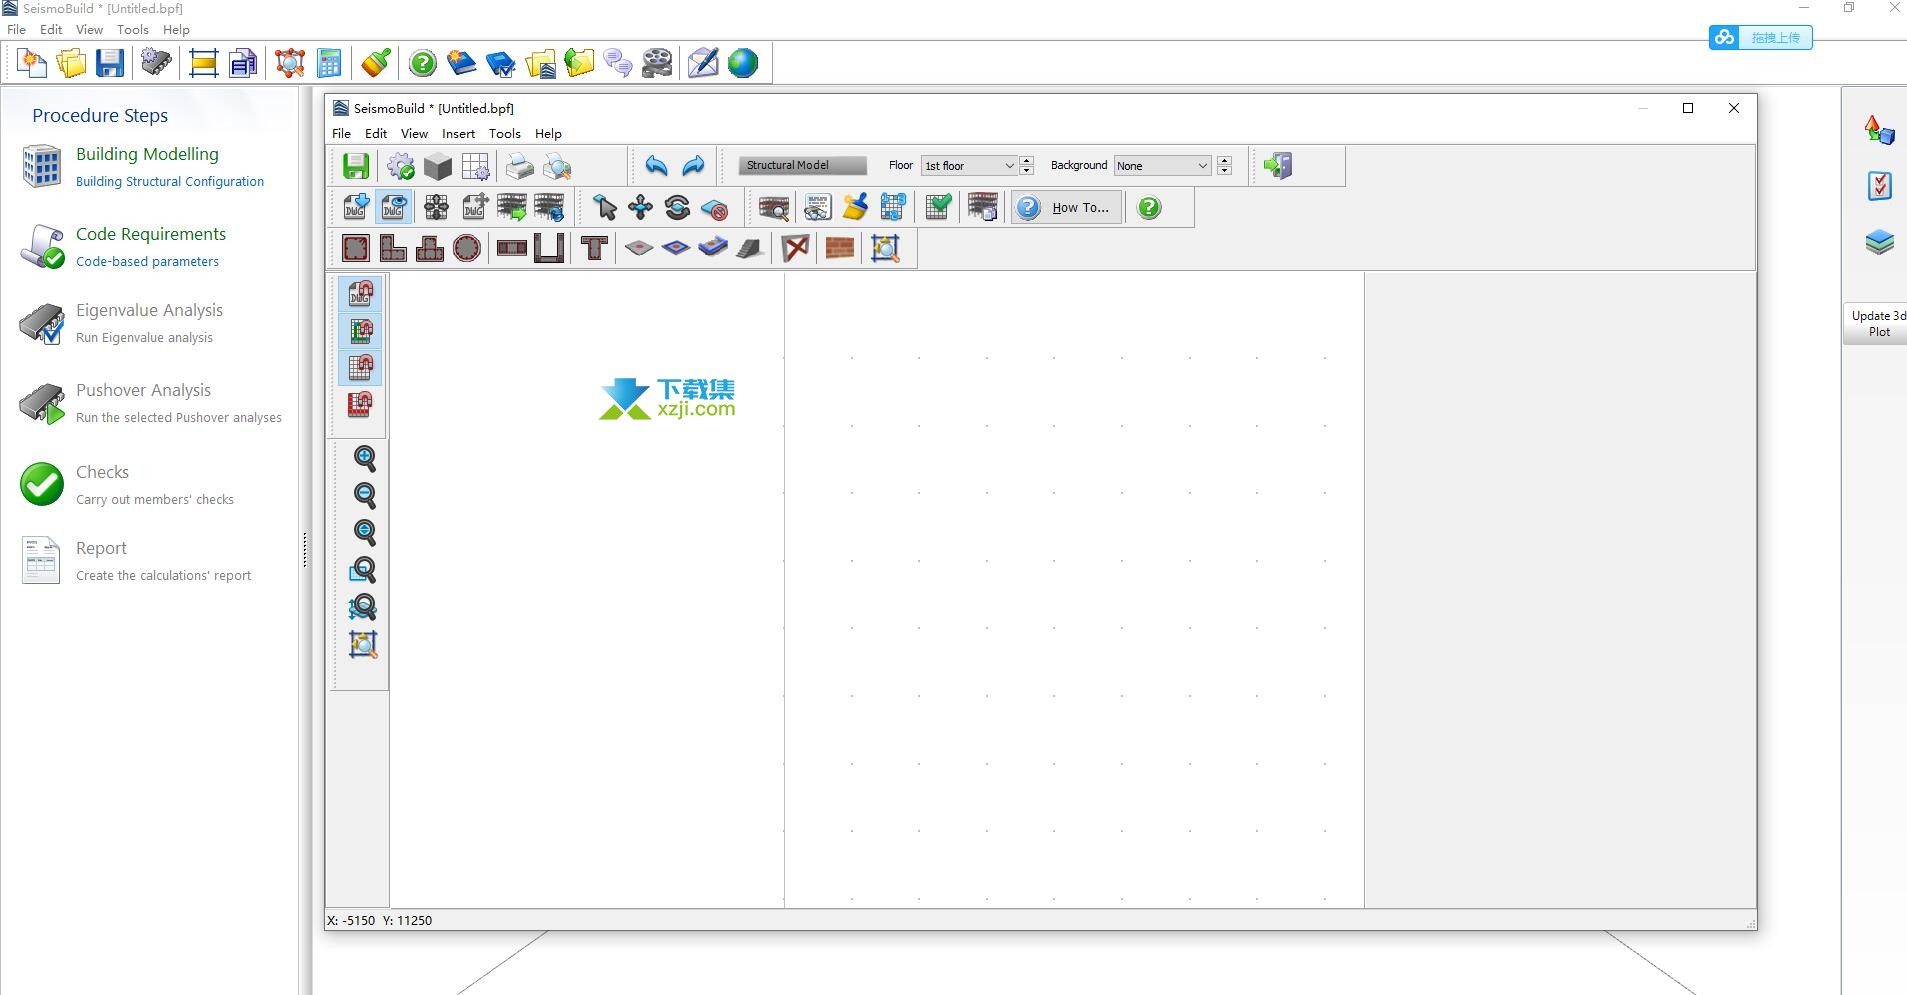
Task: Click the Update 3d Plot button
Action: pos(1876,323)
